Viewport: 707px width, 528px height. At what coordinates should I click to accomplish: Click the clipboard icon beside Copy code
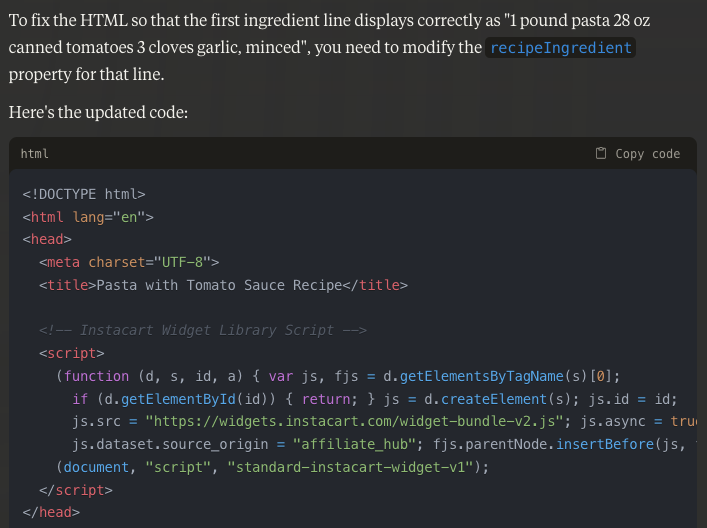pos(601,153)
